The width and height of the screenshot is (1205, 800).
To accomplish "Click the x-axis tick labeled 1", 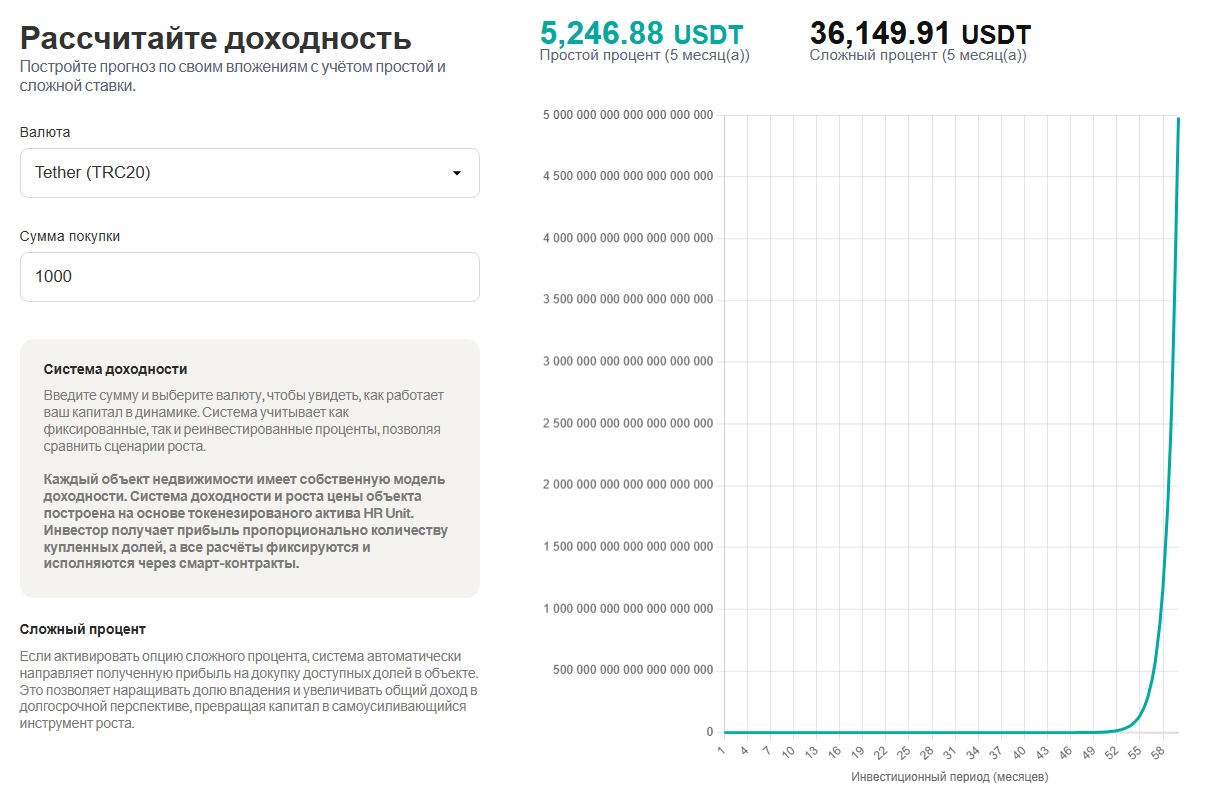I will (723, 751).
